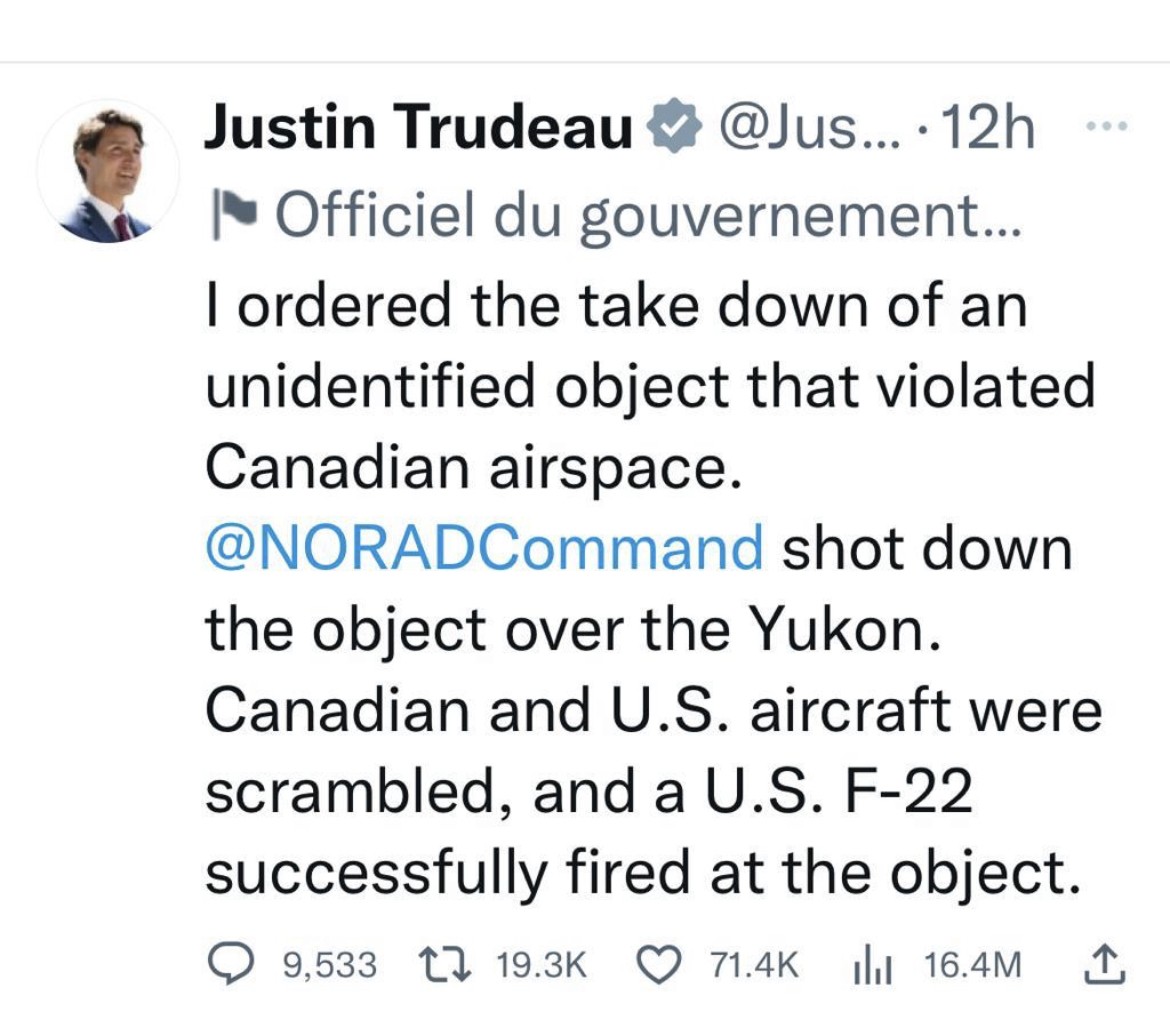This screenshot has width=1170, height=1022.
Task: Open the reply speech bubble icon
Action: pos(231,964)
